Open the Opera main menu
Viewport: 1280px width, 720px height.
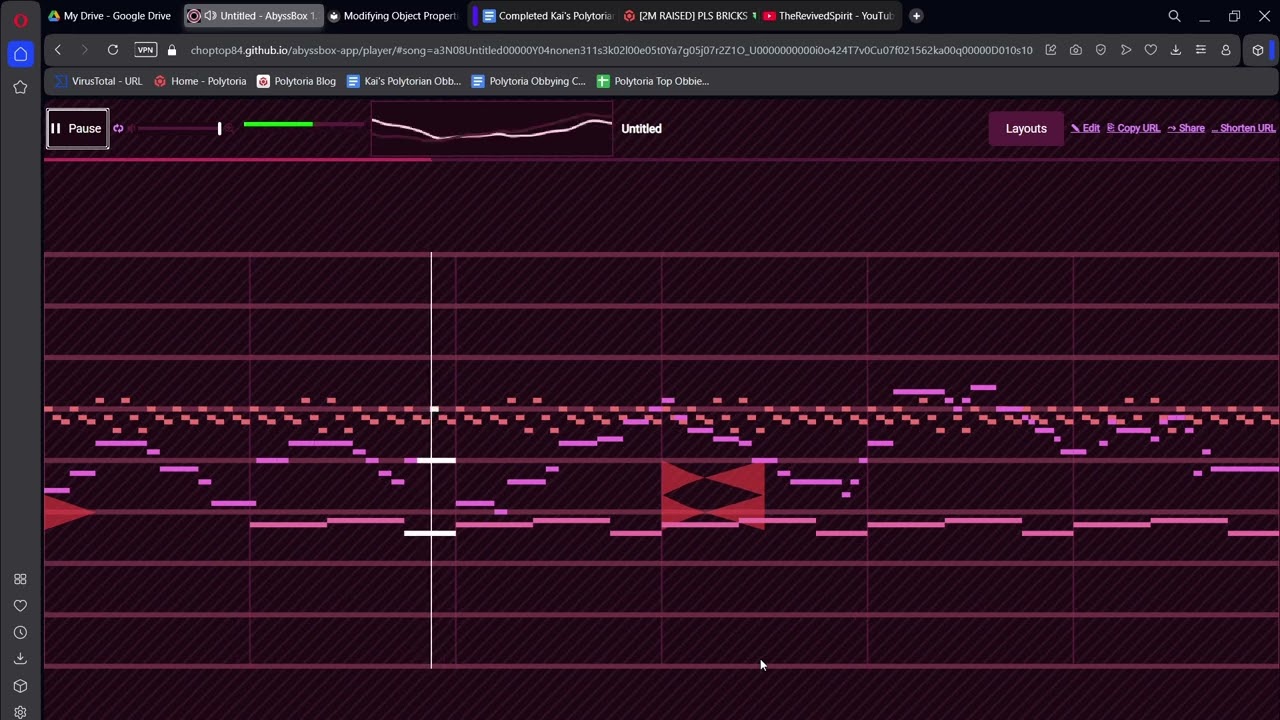(x=20, y=18)
